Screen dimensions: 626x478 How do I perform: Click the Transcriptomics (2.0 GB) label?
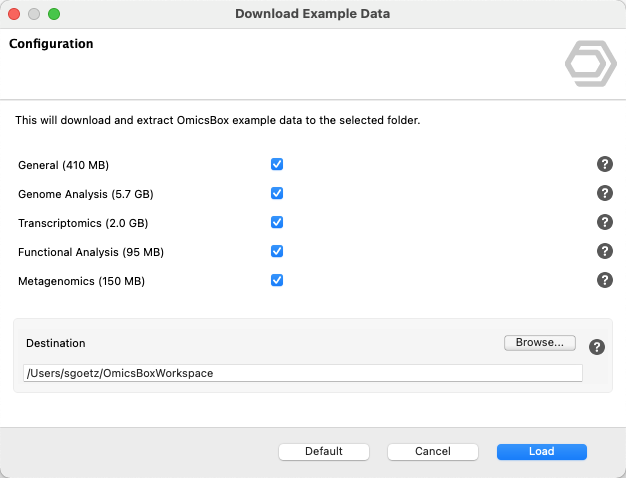pos(83,223)
